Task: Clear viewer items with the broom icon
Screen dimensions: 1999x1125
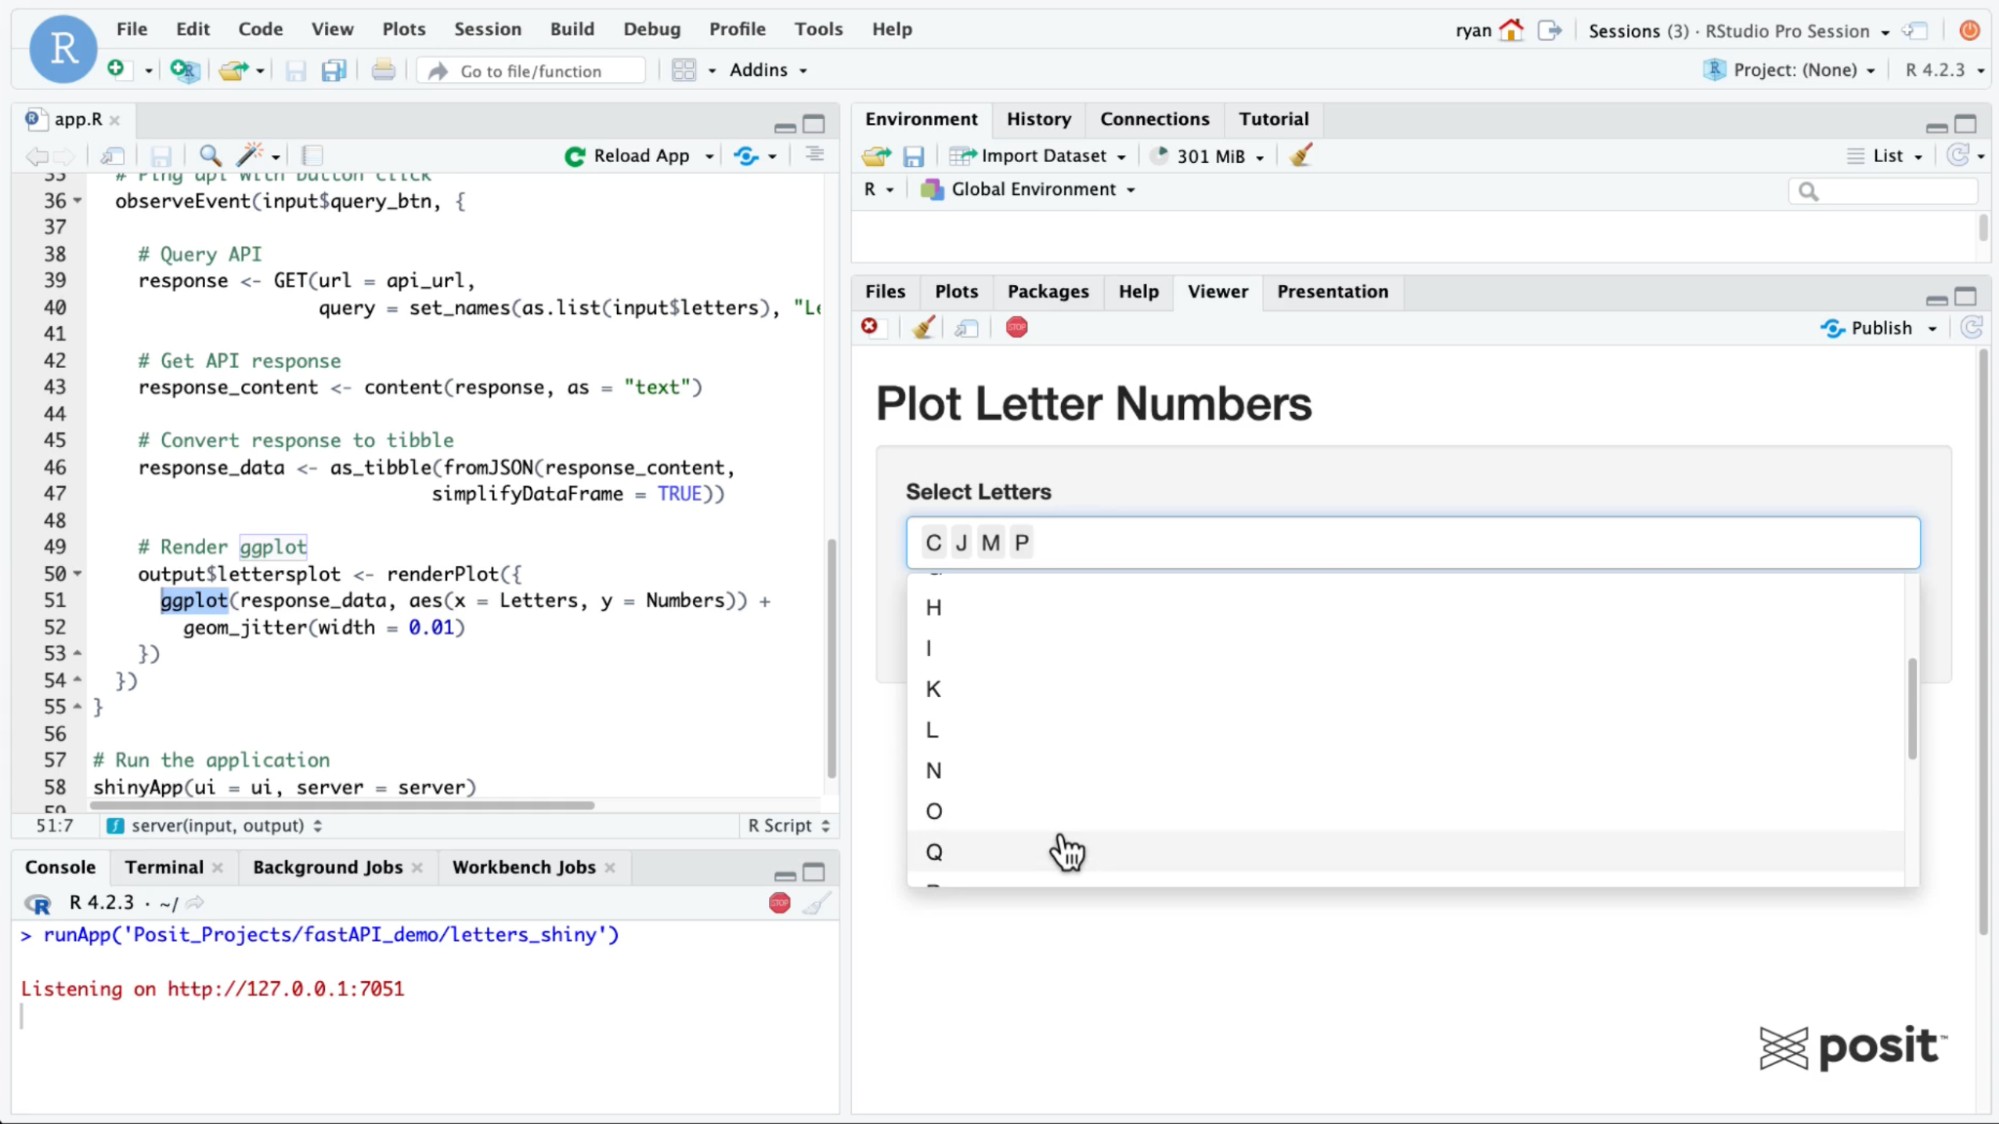Action: coord(923,328)
